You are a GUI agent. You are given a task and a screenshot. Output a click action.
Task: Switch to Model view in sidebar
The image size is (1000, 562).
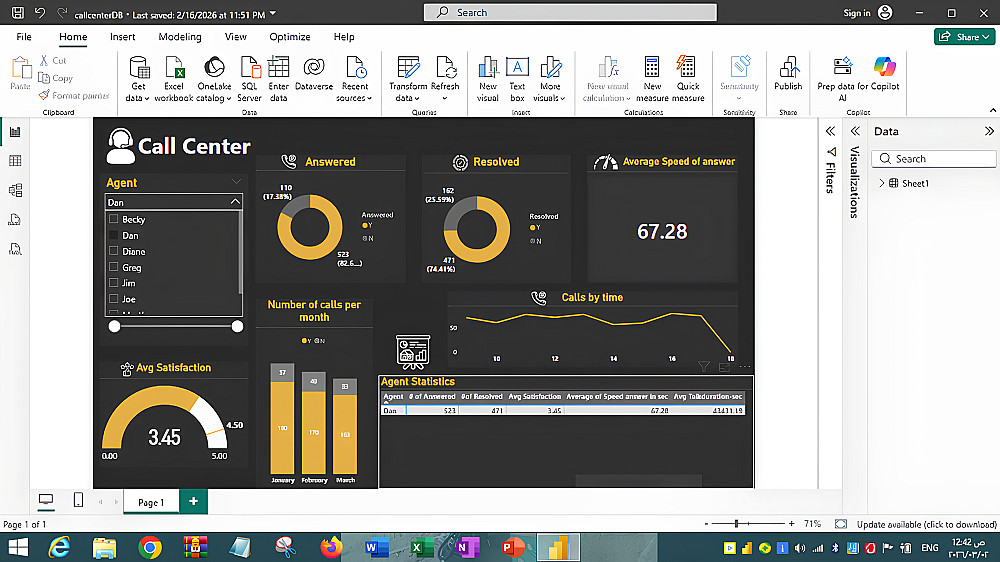15,190
